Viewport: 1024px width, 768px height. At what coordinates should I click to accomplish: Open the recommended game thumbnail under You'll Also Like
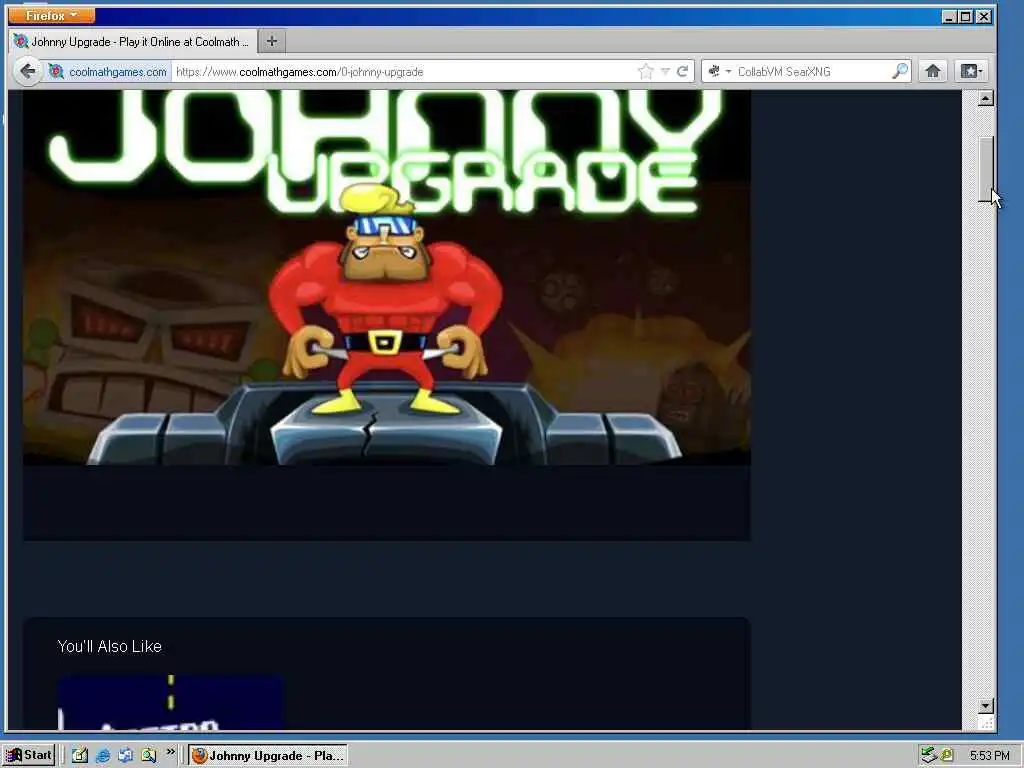(x=171, y=703)
